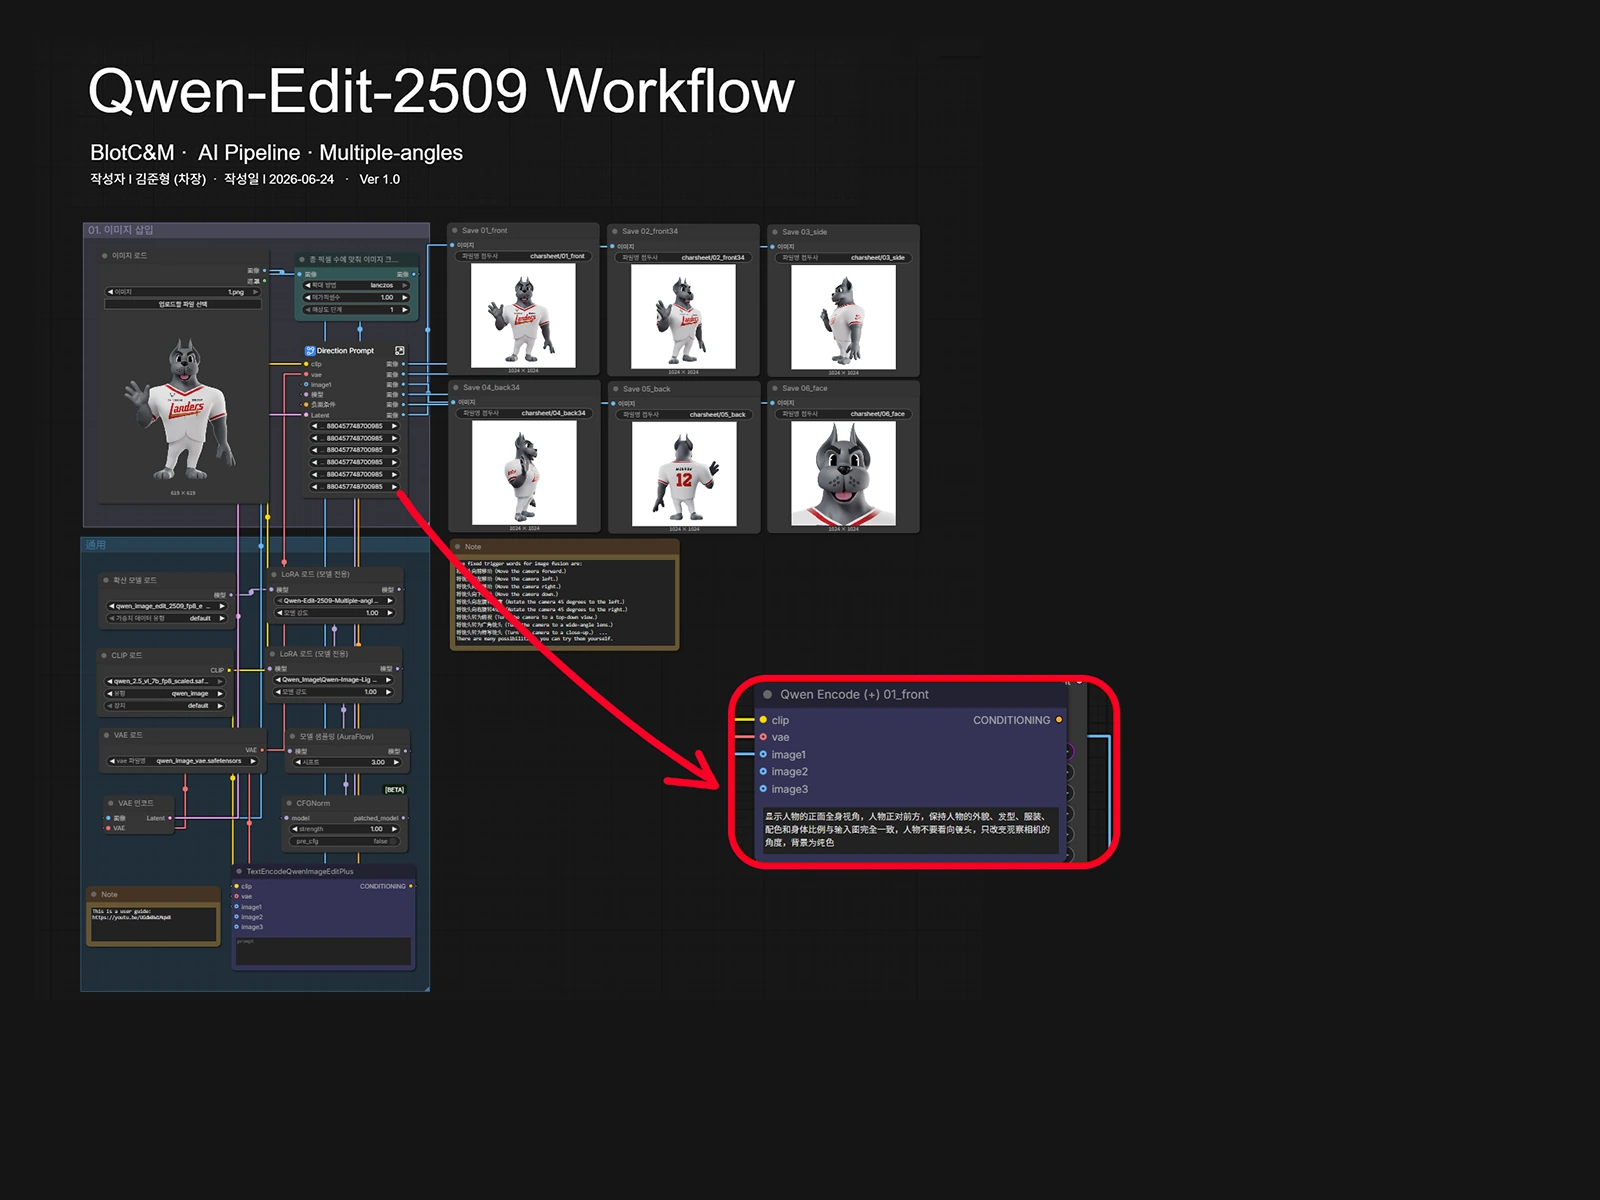Select the 01. 이미지 삽입 group header
The width and height of the screenshot is (1600, 1200).
[256, 230]
